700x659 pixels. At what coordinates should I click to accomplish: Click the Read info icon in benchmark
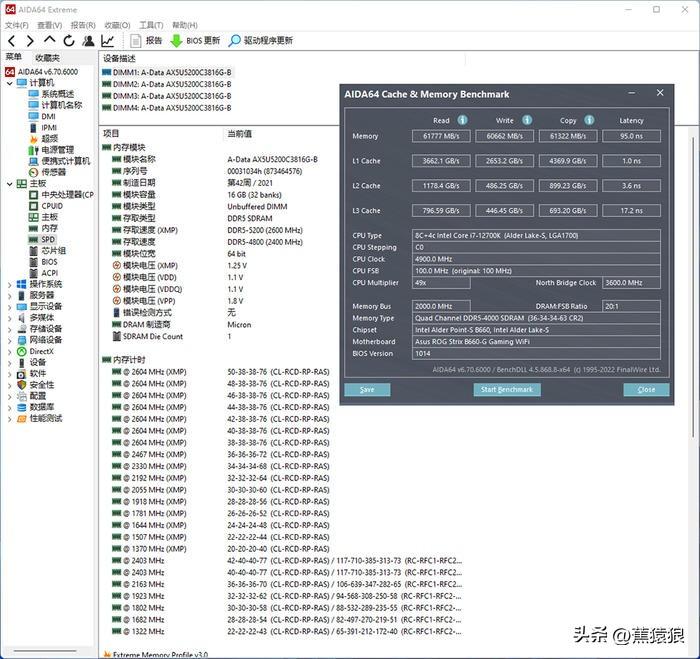(x=462, y=120)
